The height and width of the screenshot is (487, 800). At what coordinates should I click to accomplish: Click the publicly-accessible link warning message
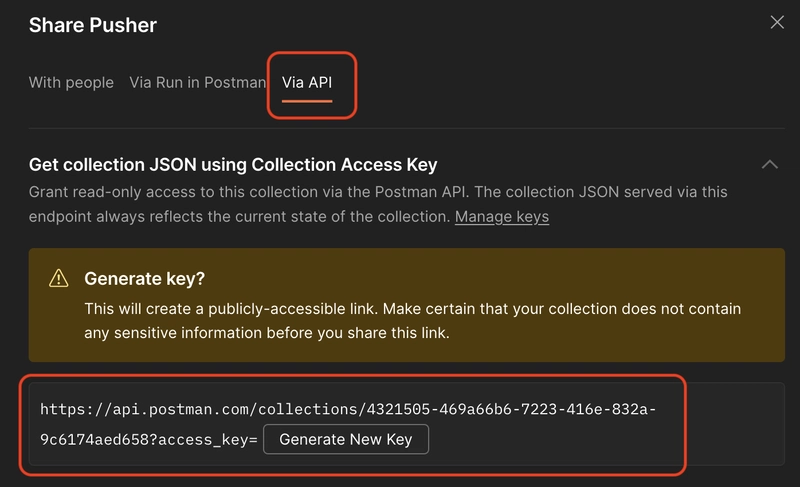point(412,309)
